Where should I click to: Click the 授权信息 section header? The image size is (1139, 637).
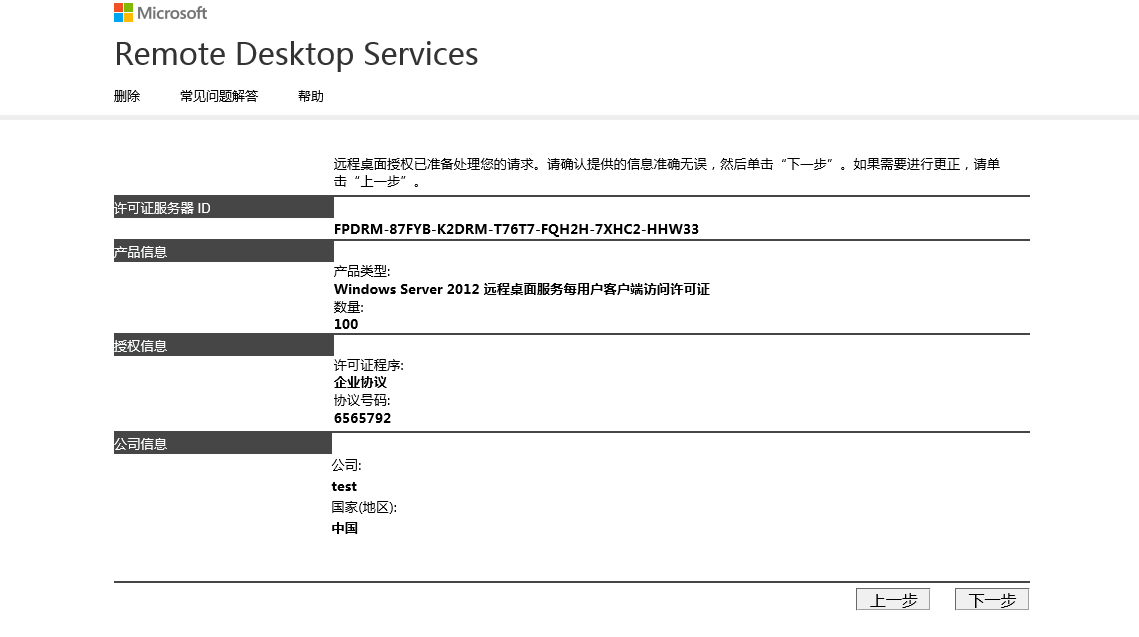click(x=223, y=346)
